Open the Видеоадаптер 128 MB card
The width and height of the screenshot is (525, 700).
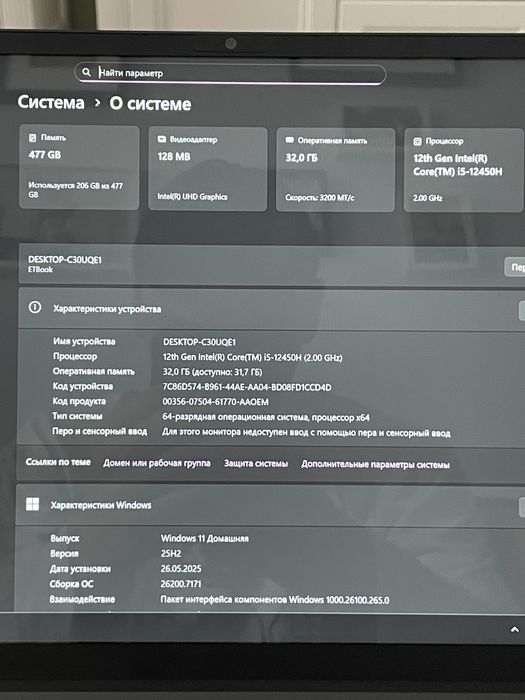(208, 169)
